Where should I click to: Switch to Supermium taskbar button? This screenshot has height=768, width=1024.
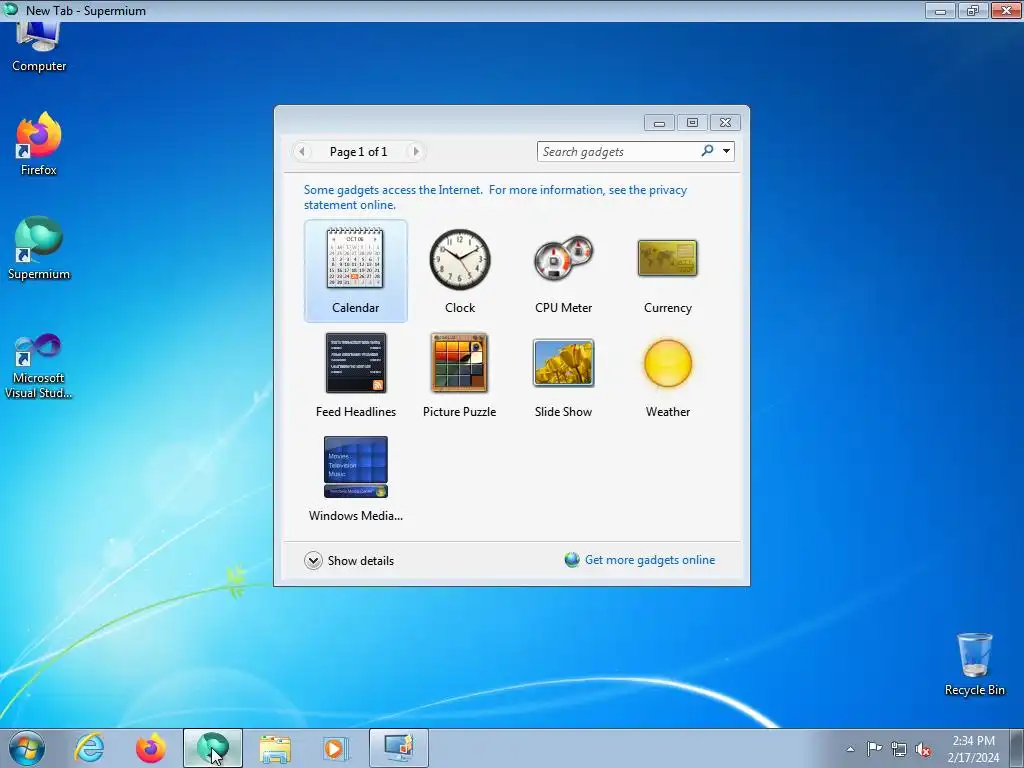pyautogui.click(x=213, y=748)
